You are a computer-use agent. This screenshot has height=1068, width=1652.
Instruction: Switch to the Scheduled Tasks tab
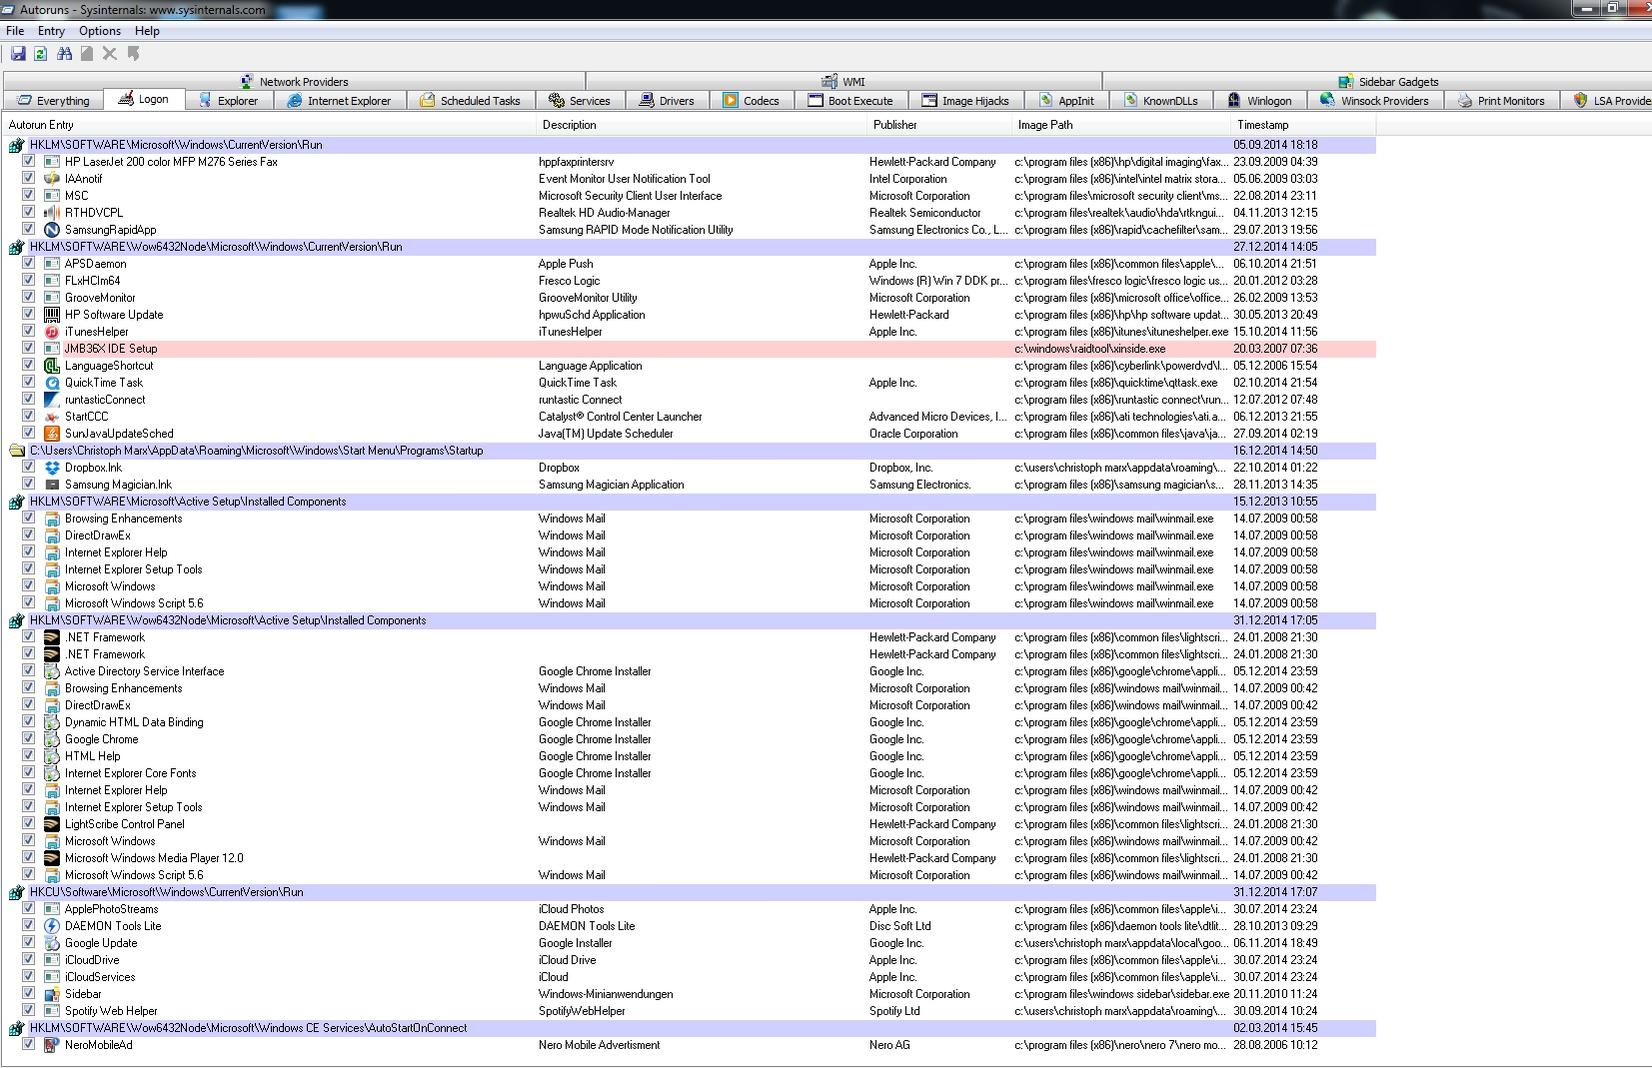click(470, 101)
